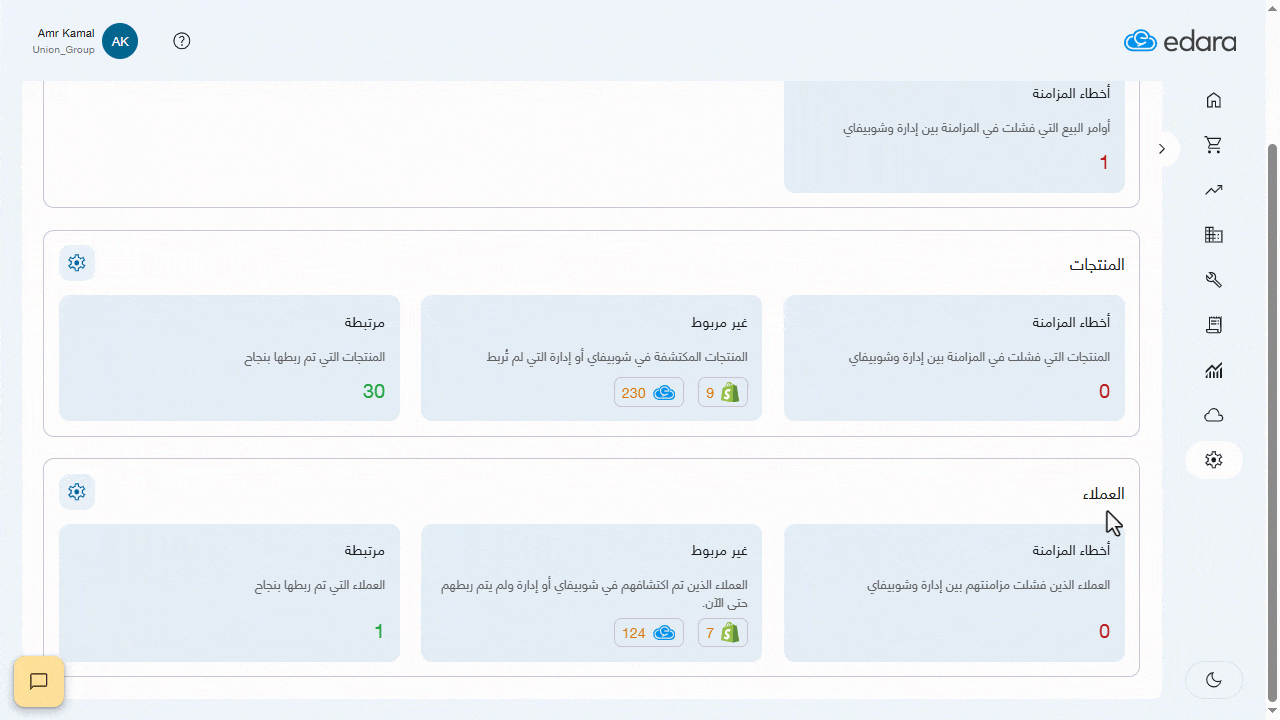Open the chat message widget

(39, 682)
